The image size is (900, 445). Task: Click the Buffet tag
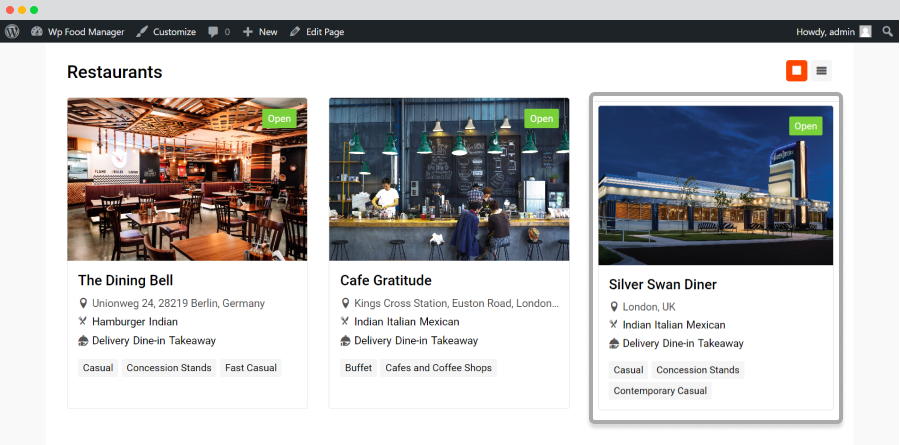[359, 368]
